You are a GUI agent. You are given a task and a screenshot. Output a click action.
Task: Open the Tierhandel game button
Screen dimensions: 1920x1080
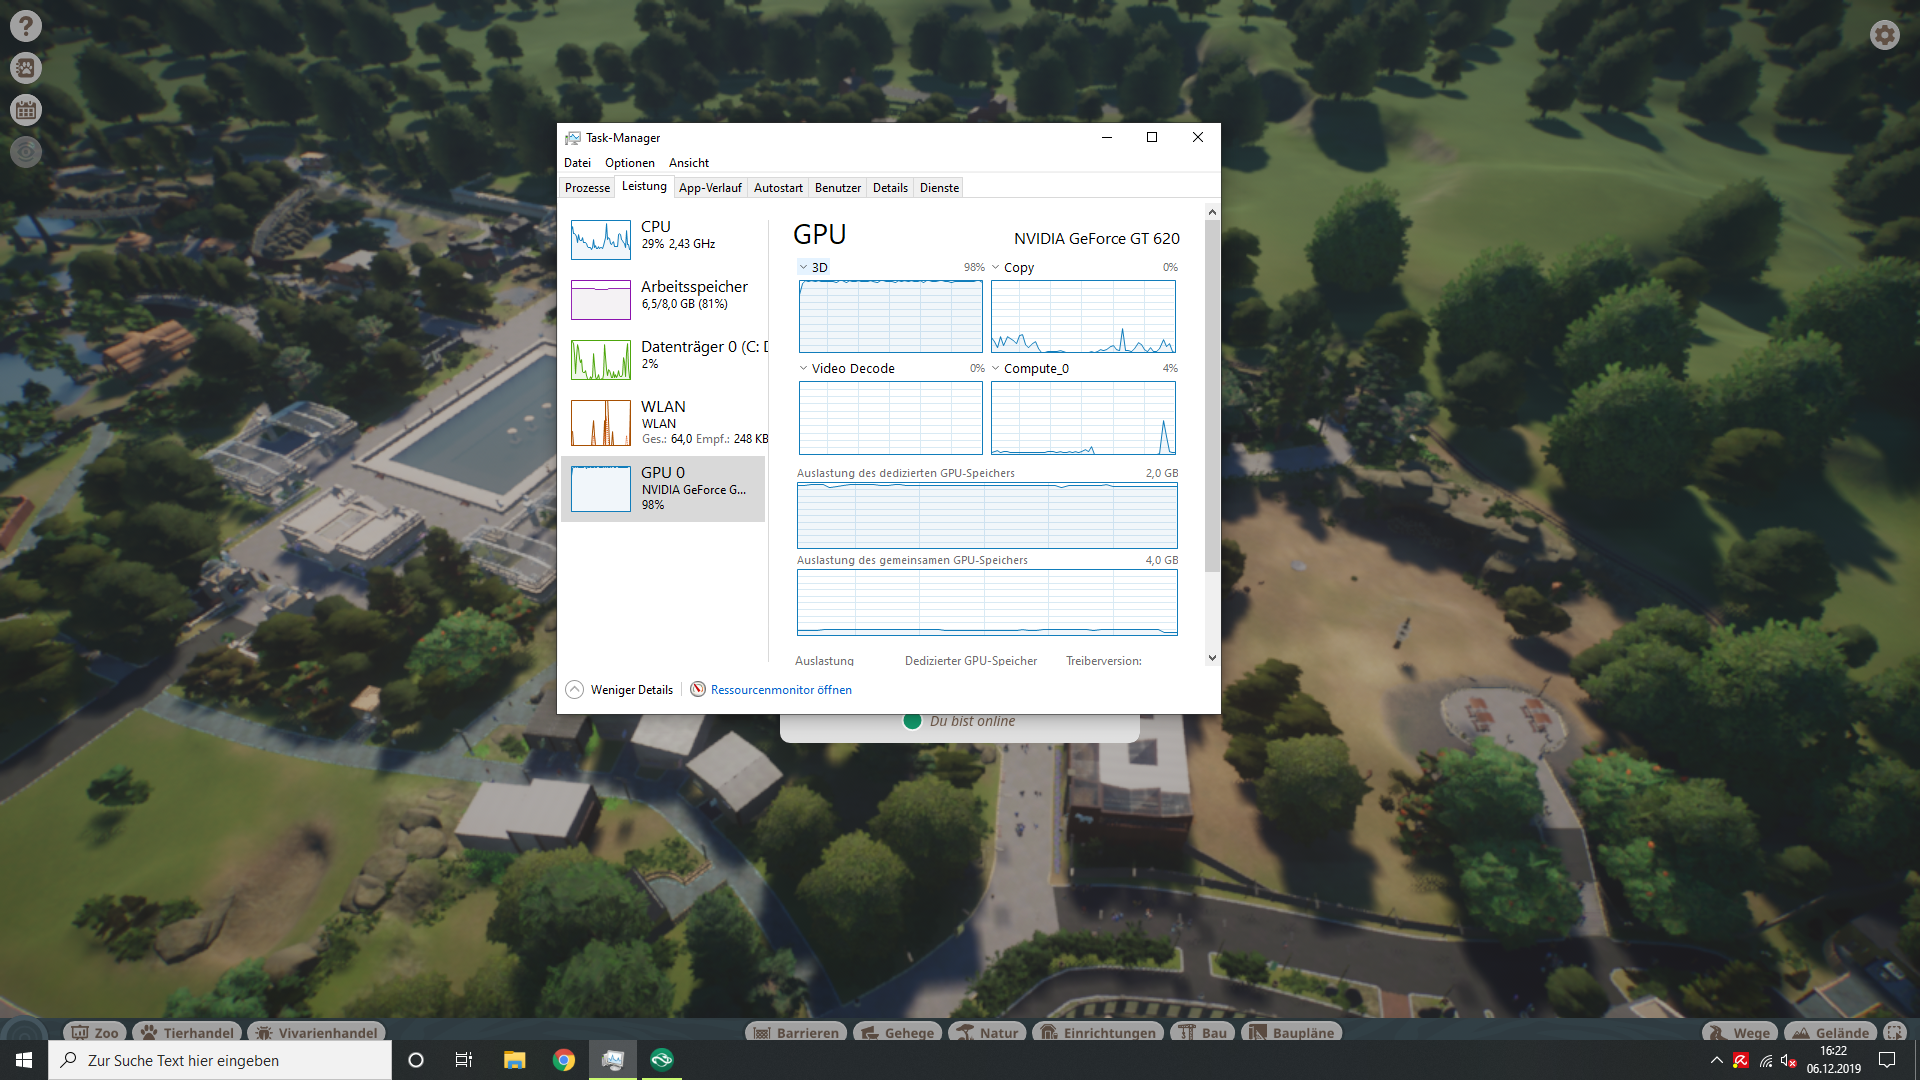[x=187, y=1033]
